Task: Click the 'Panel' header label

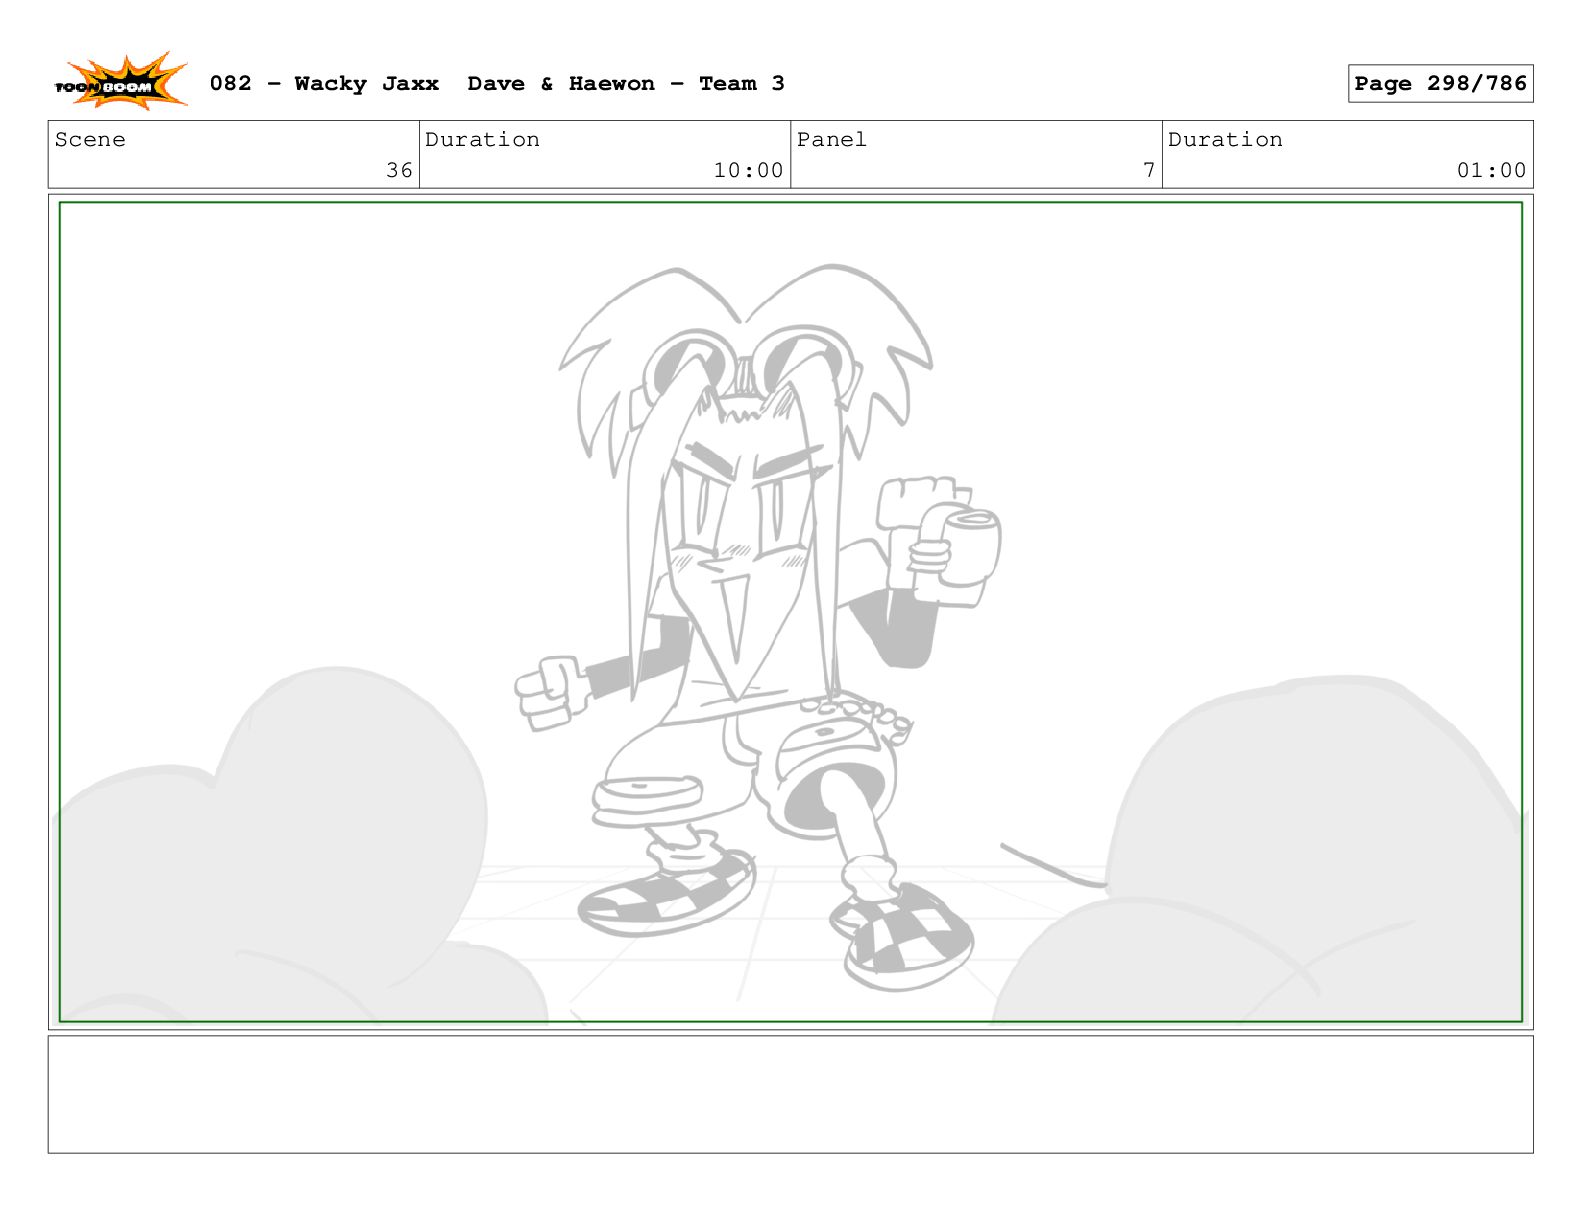Action: [831, 140]
